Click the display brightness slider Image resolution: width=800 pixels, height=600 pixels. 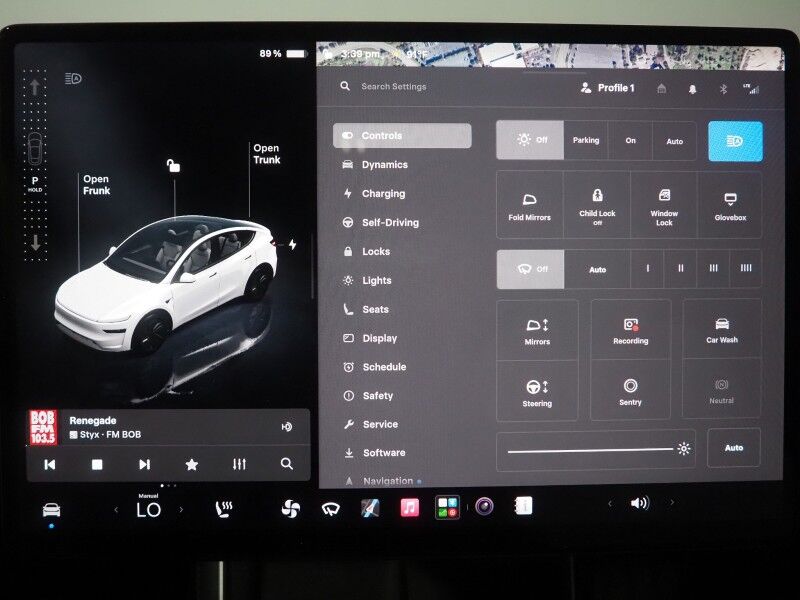[596, 450]
